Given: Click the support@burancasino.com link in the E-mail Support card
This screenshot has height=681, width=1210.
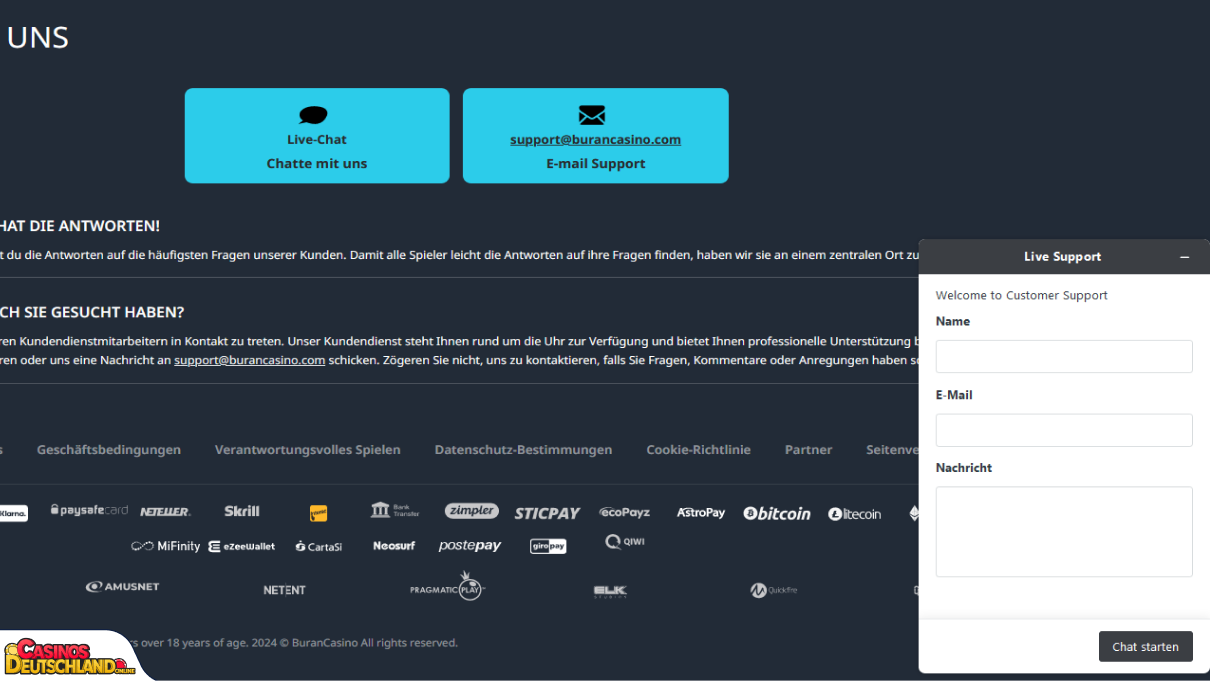Looking at the screenshot, I should (x=595, y=140).
